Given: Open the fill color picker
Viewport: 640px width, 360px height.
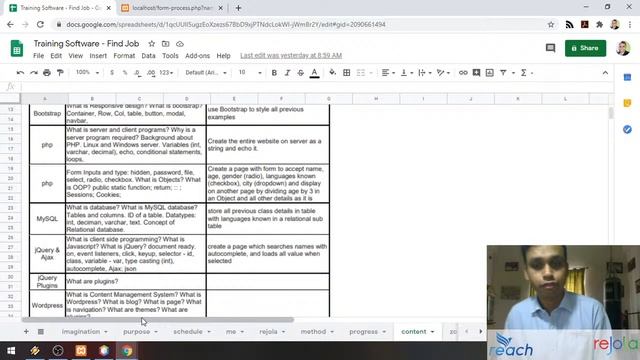Looking at the screenshot, I should pos(333,73).
